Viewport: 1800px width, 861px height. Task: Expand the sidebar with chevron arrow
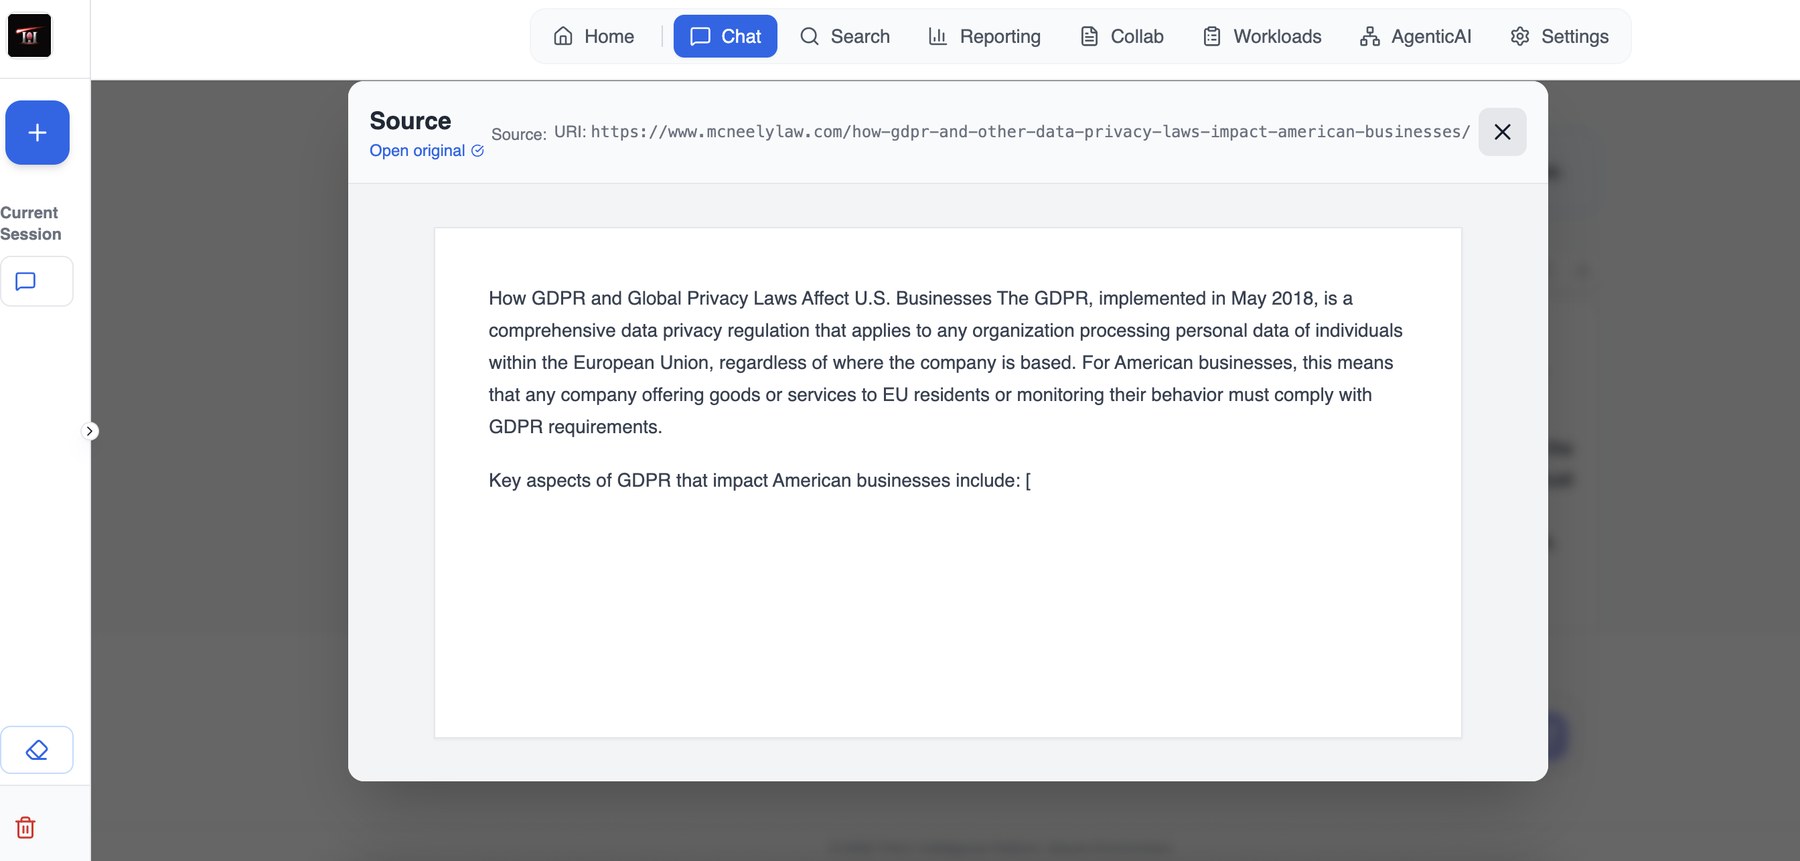pyautogui.click(x=89, y=431)
